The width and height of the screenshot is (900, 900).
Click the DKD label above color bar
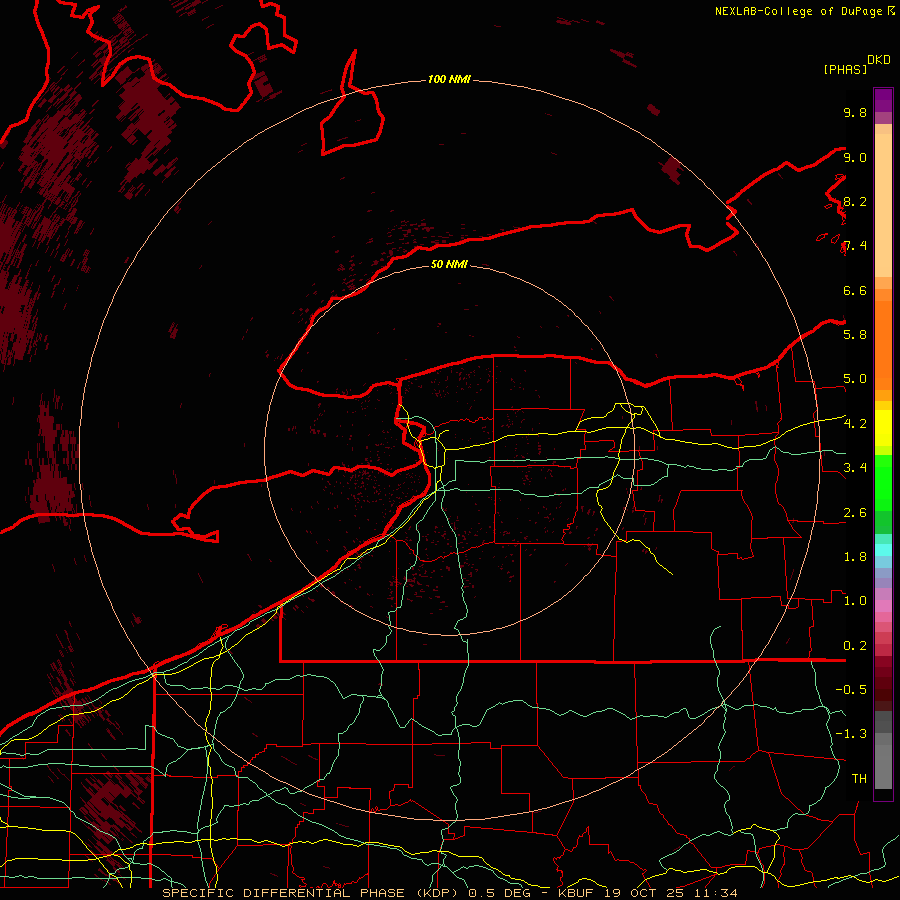[879, 59]
